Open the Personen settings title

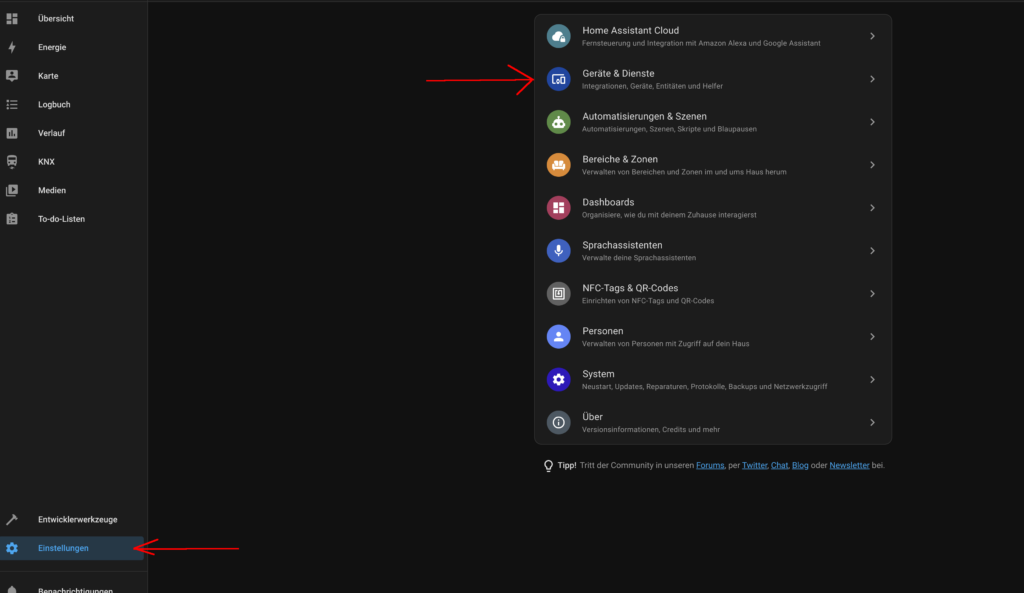[x=602, y=331]
